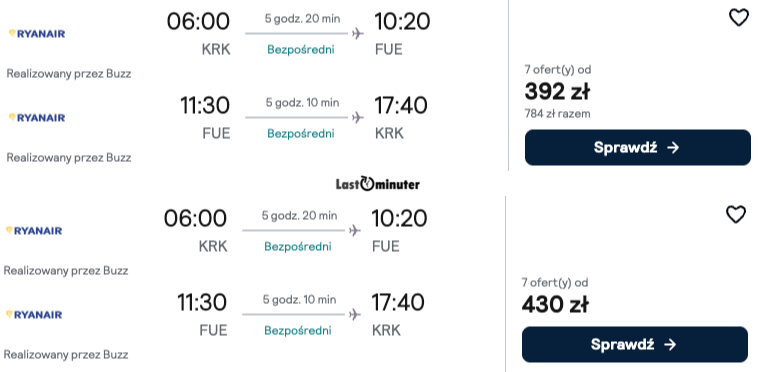
Task: Click airplane icon on first FUE-KRK route
Action: click(x=358, y=117)
